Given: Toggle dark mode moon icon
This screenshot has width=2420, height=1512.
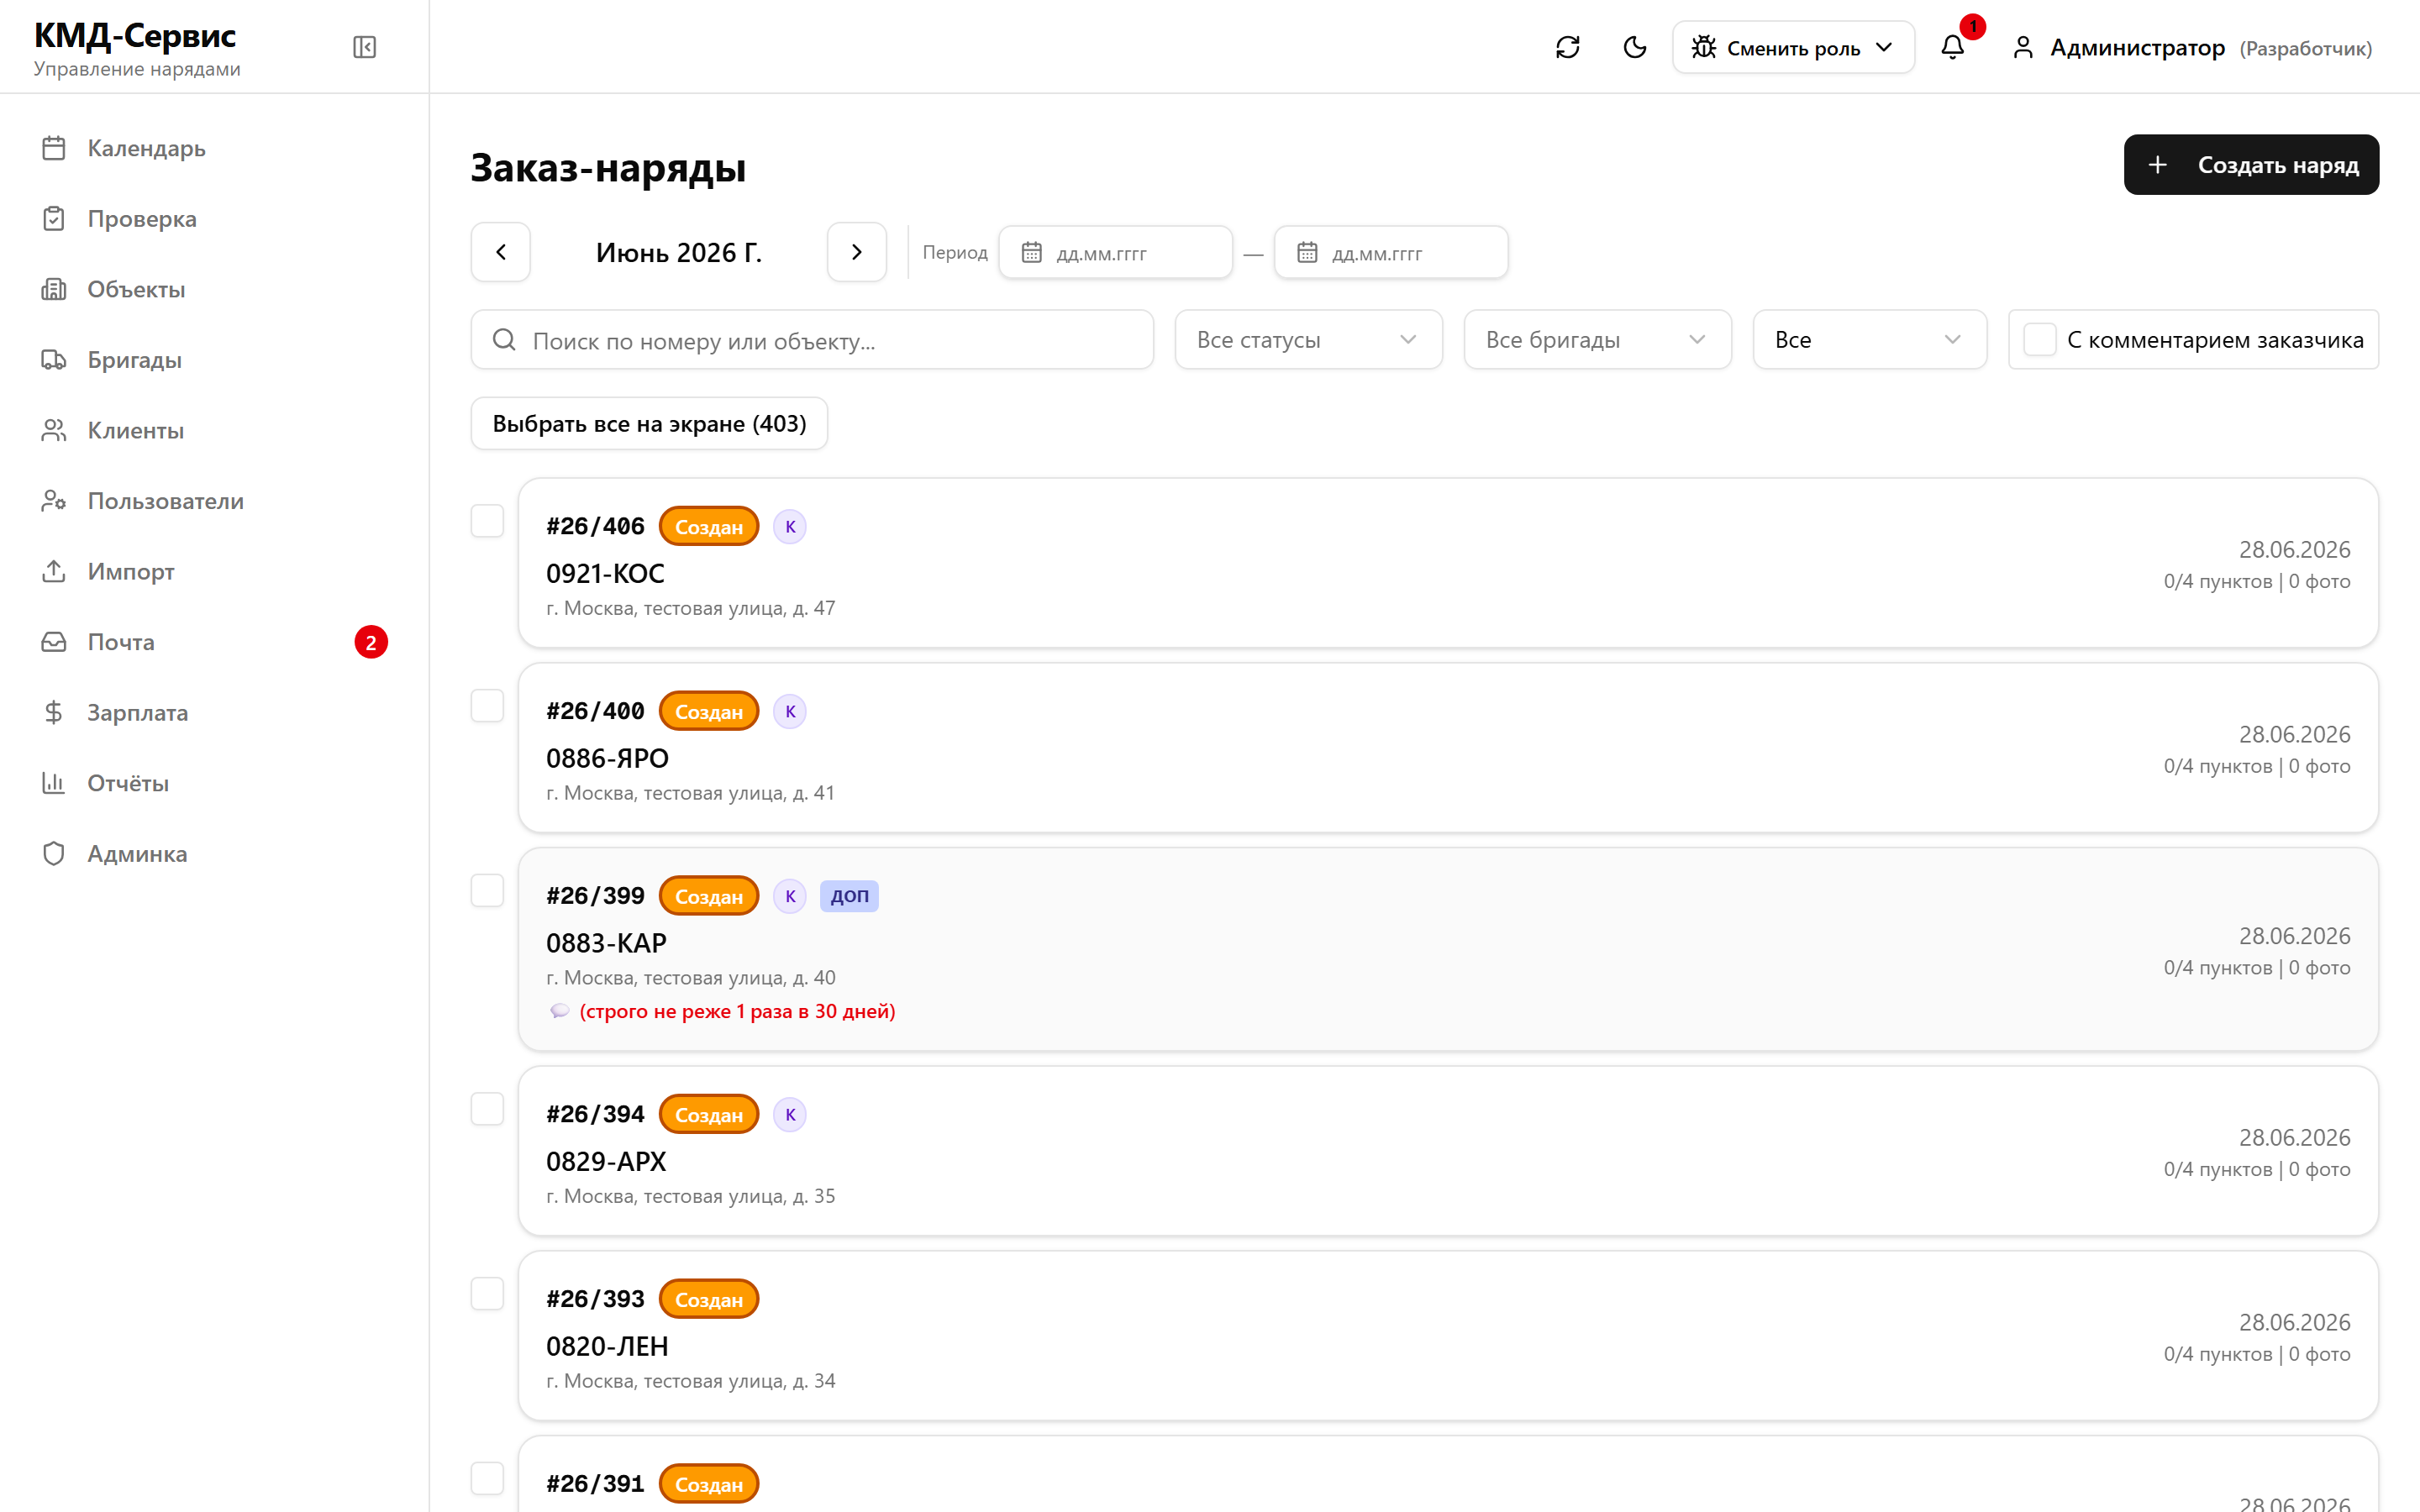Looking at the screenshot, I should [x=1634, y=47].
